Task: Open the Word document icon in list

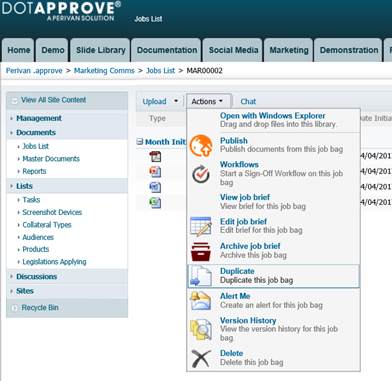Action: point(155,187)
